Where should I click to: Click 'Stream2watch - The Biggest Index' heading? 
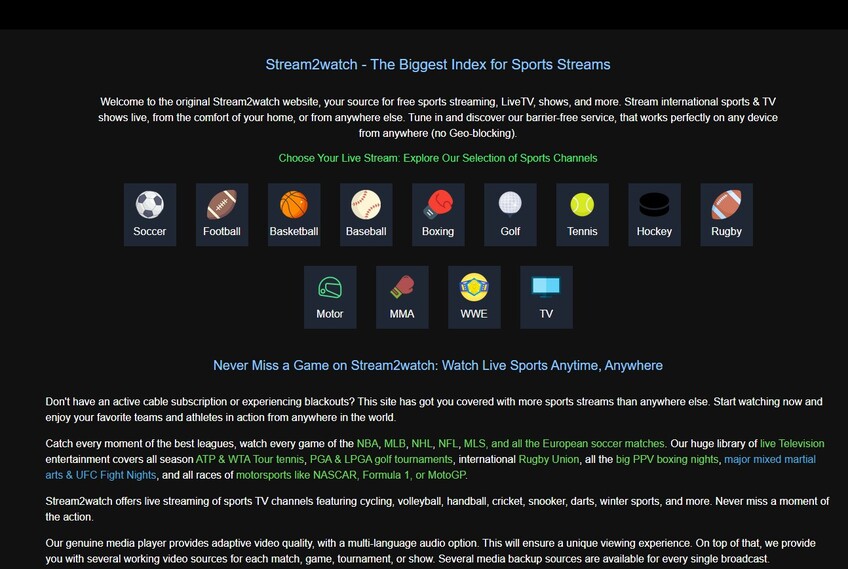pos(438,65)
